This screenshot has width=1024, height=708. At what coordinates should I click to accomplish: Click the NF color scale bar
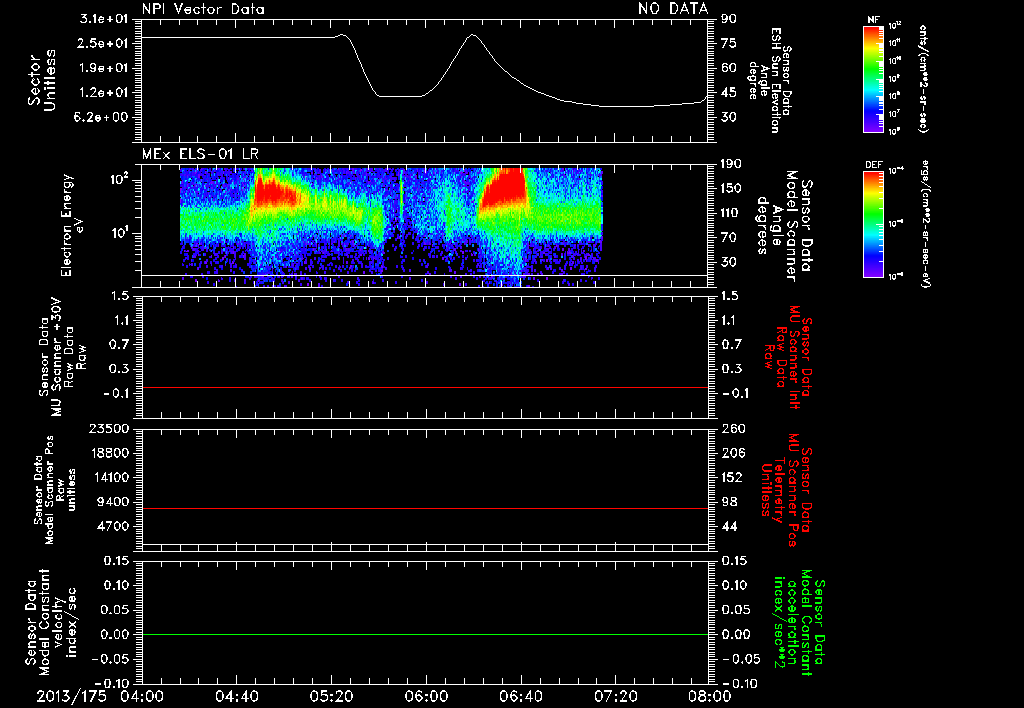[873, 78]
